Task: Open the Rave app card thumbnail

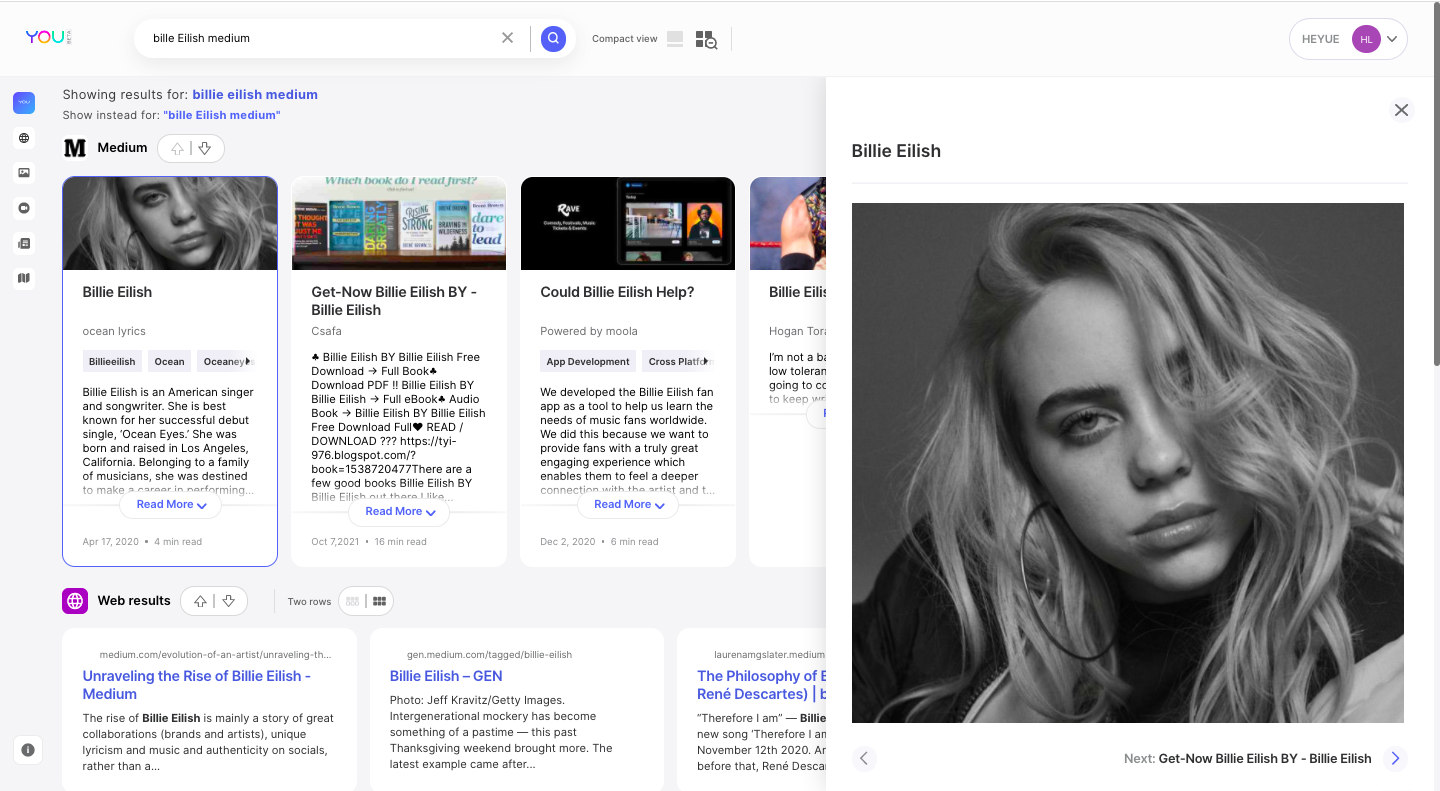Action: point(628,224)
